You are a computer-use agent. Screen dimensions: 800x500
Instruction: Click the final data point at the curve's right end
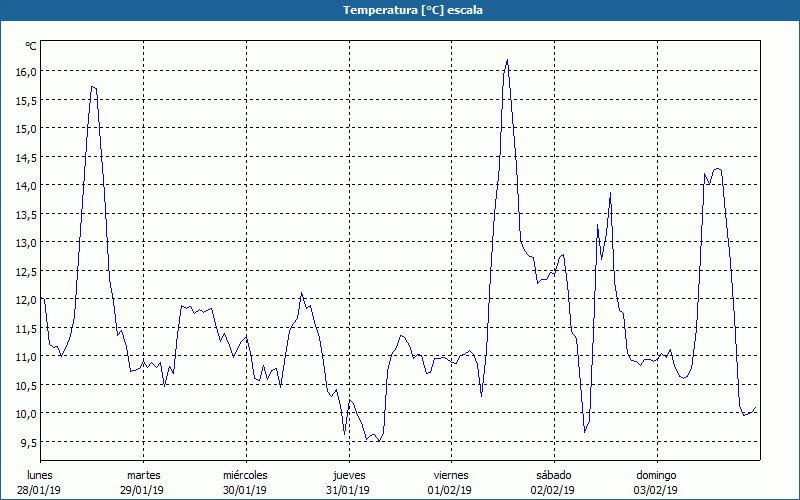coord(757,409)
